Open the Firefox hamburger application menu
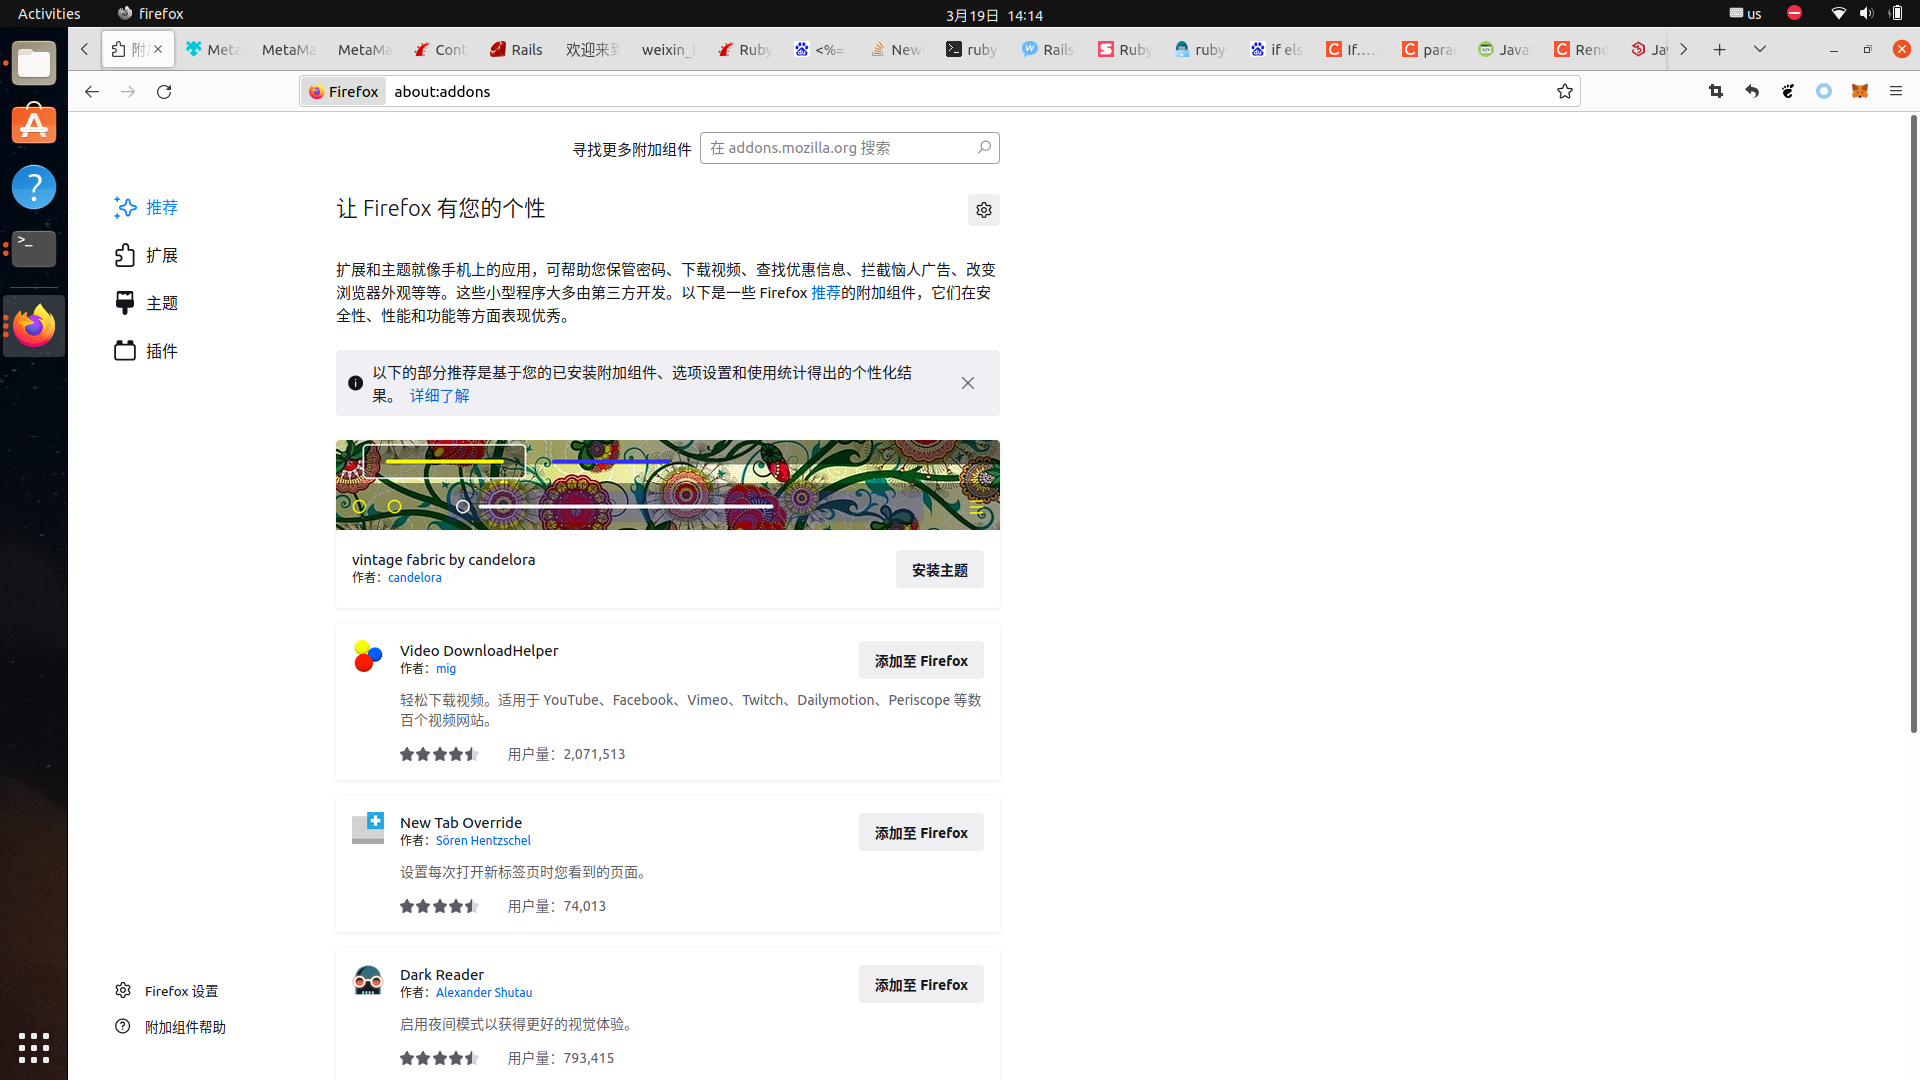 pos(1896,91)
